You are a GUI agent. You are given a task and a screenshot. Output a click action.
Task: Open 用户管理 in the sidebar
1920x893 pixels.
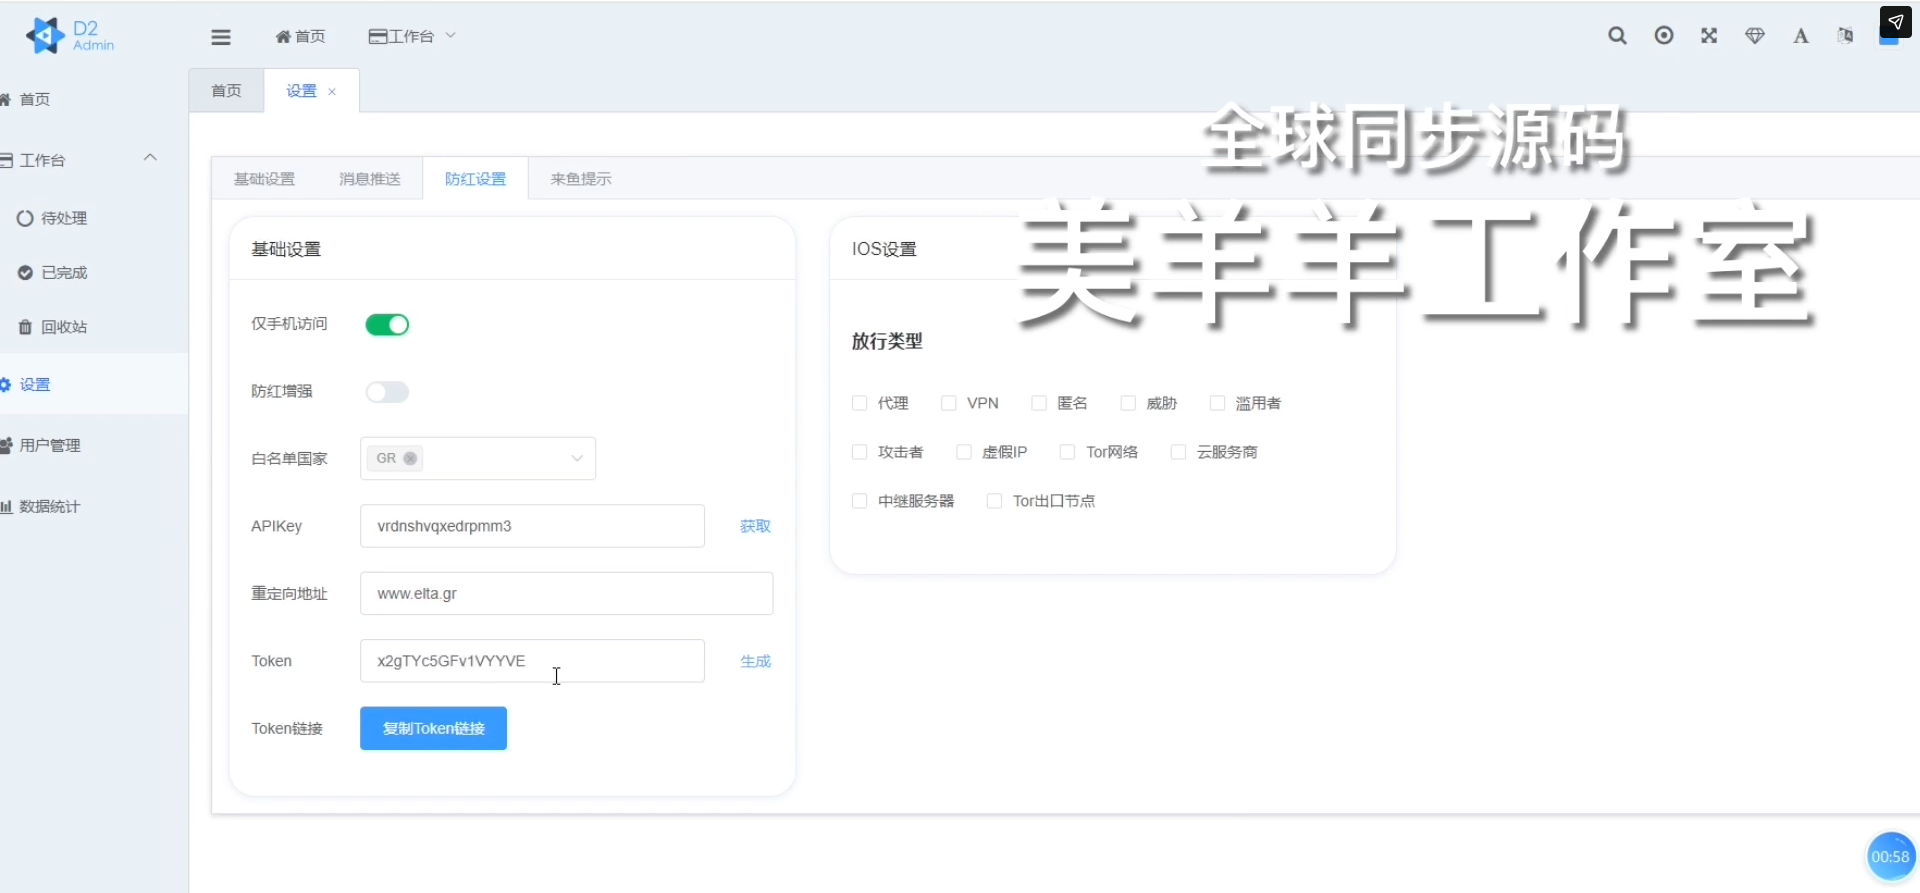[50, 445]
